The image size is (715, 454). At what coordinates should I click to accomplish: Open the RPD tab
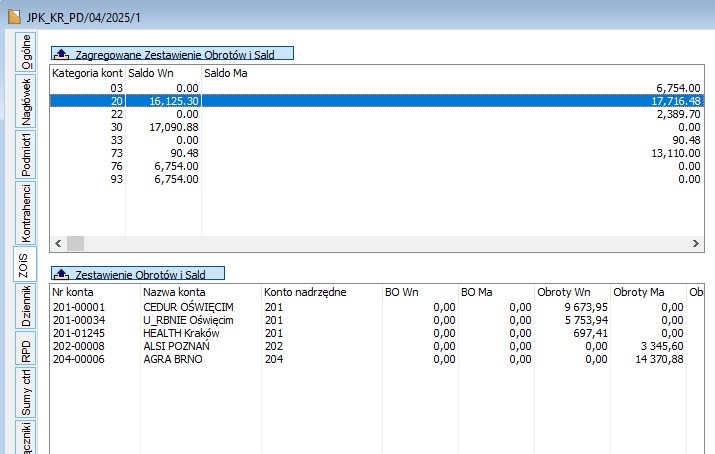click(24, 350)
